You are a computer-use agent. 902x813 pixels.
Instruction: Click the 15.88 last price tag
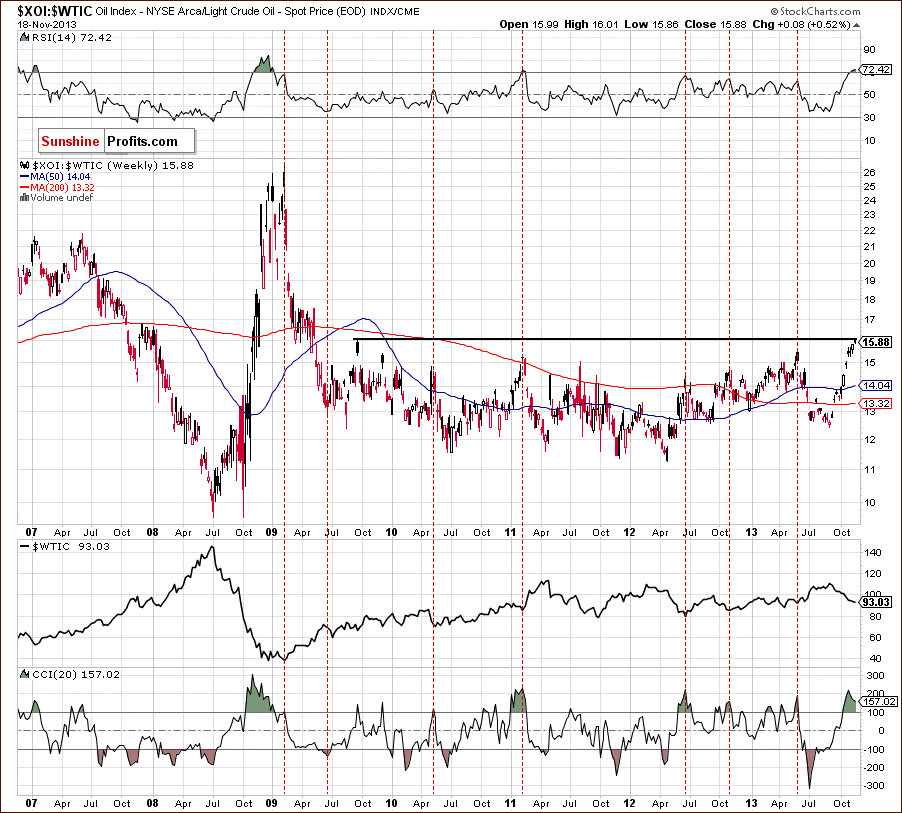pyautogui.click(x=876, y=342)
